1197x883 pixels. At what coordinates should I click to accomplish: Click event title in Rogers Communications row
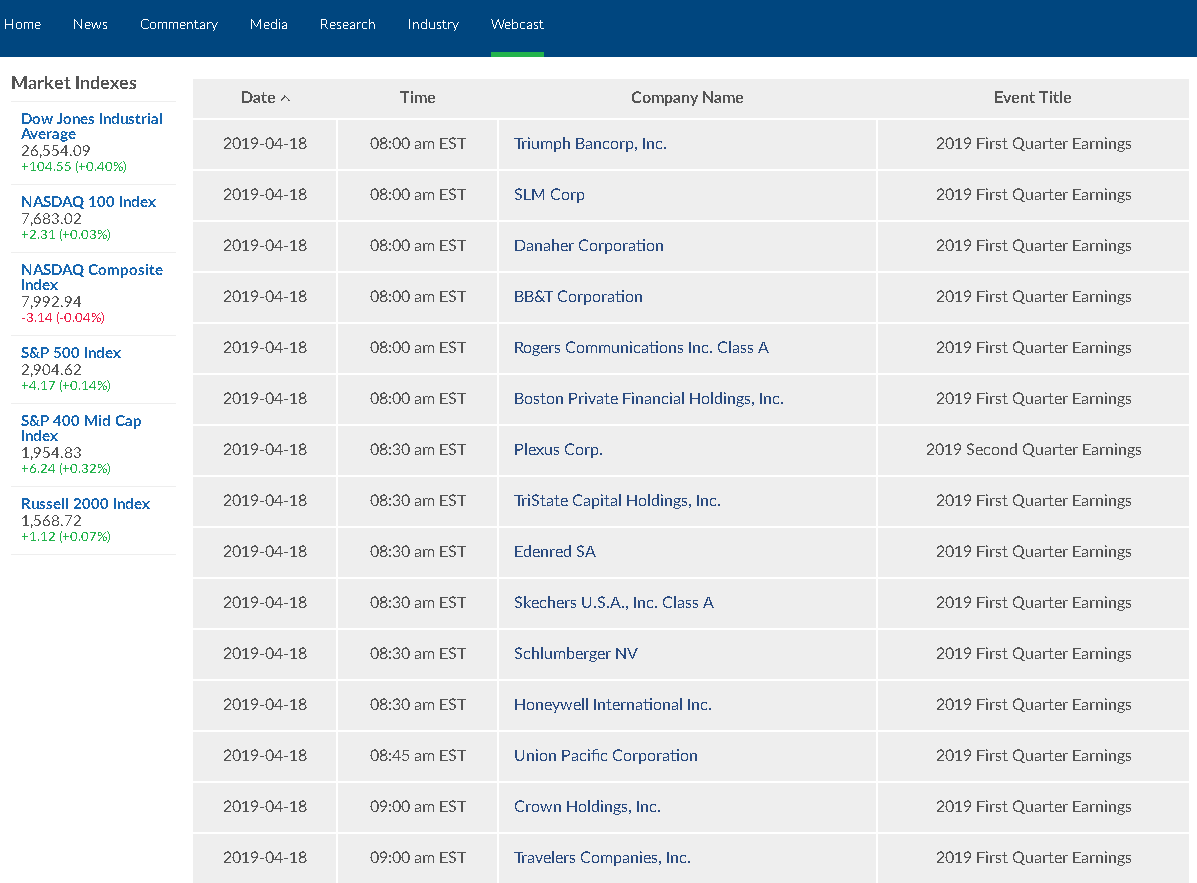pos(1034,347)
